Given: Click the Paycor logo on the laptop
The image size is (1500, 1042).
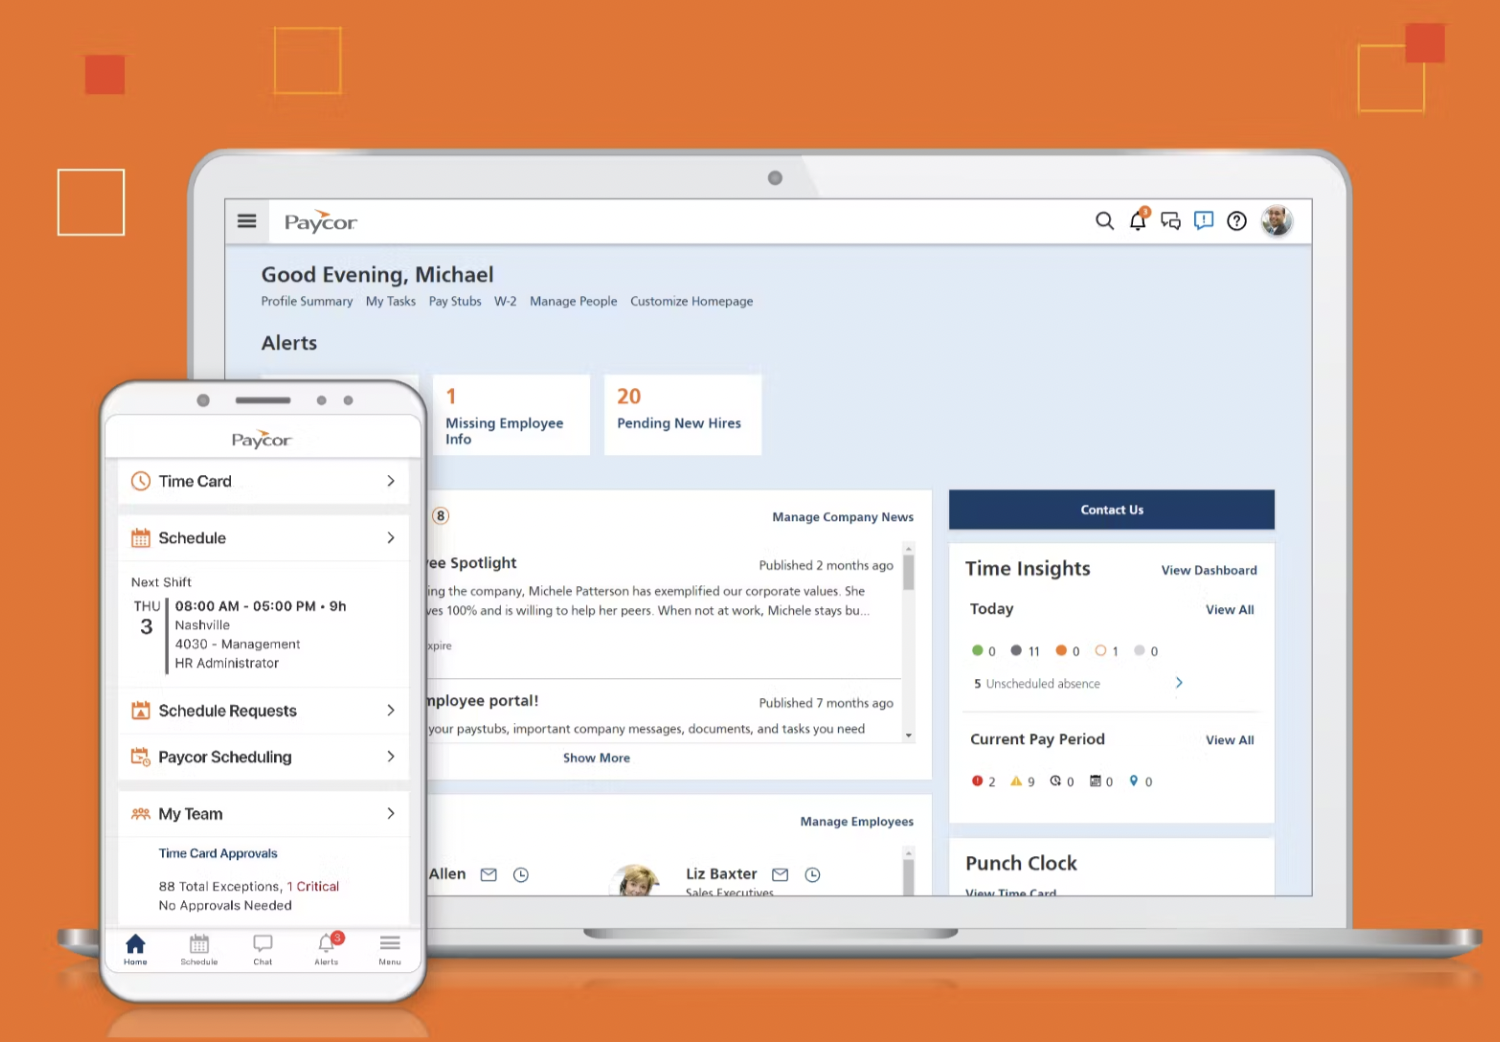Looking at the screenshot, I should (x=320, y=221).
